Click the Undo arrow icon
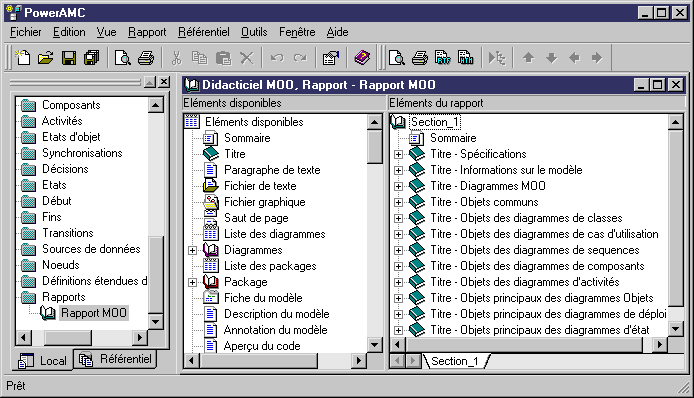 (x=277, y=58)
